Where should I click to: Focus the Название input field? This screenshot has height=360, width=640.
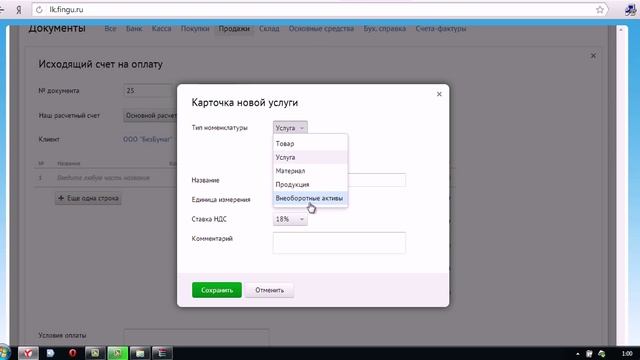click(x=377, y=180)
